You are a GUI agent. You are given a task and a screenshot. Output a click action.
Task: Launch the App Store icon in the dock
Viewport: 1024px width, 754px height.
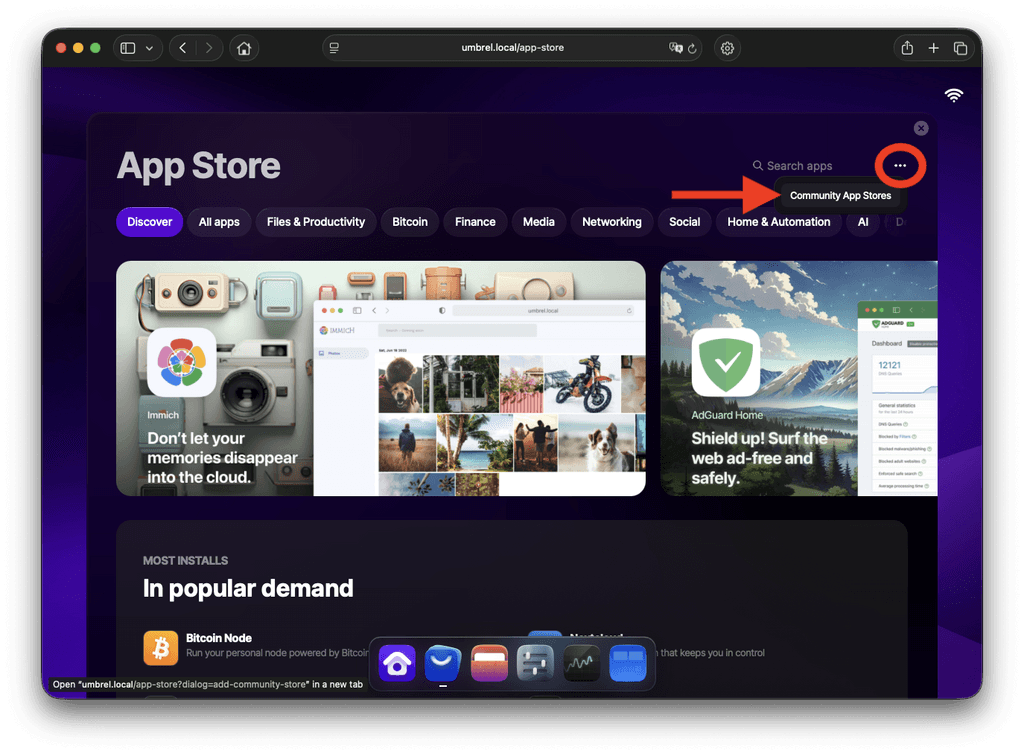point(443,663)
